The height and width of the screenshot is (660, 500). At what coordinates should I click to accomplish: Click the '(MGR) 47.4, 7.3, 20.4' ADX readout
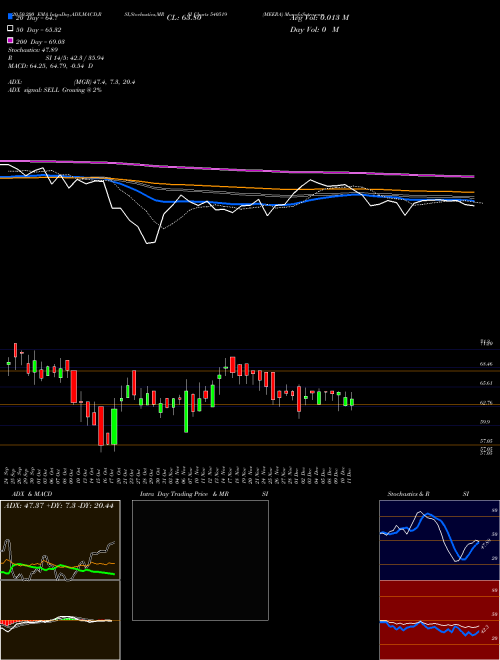pos(104,82)
